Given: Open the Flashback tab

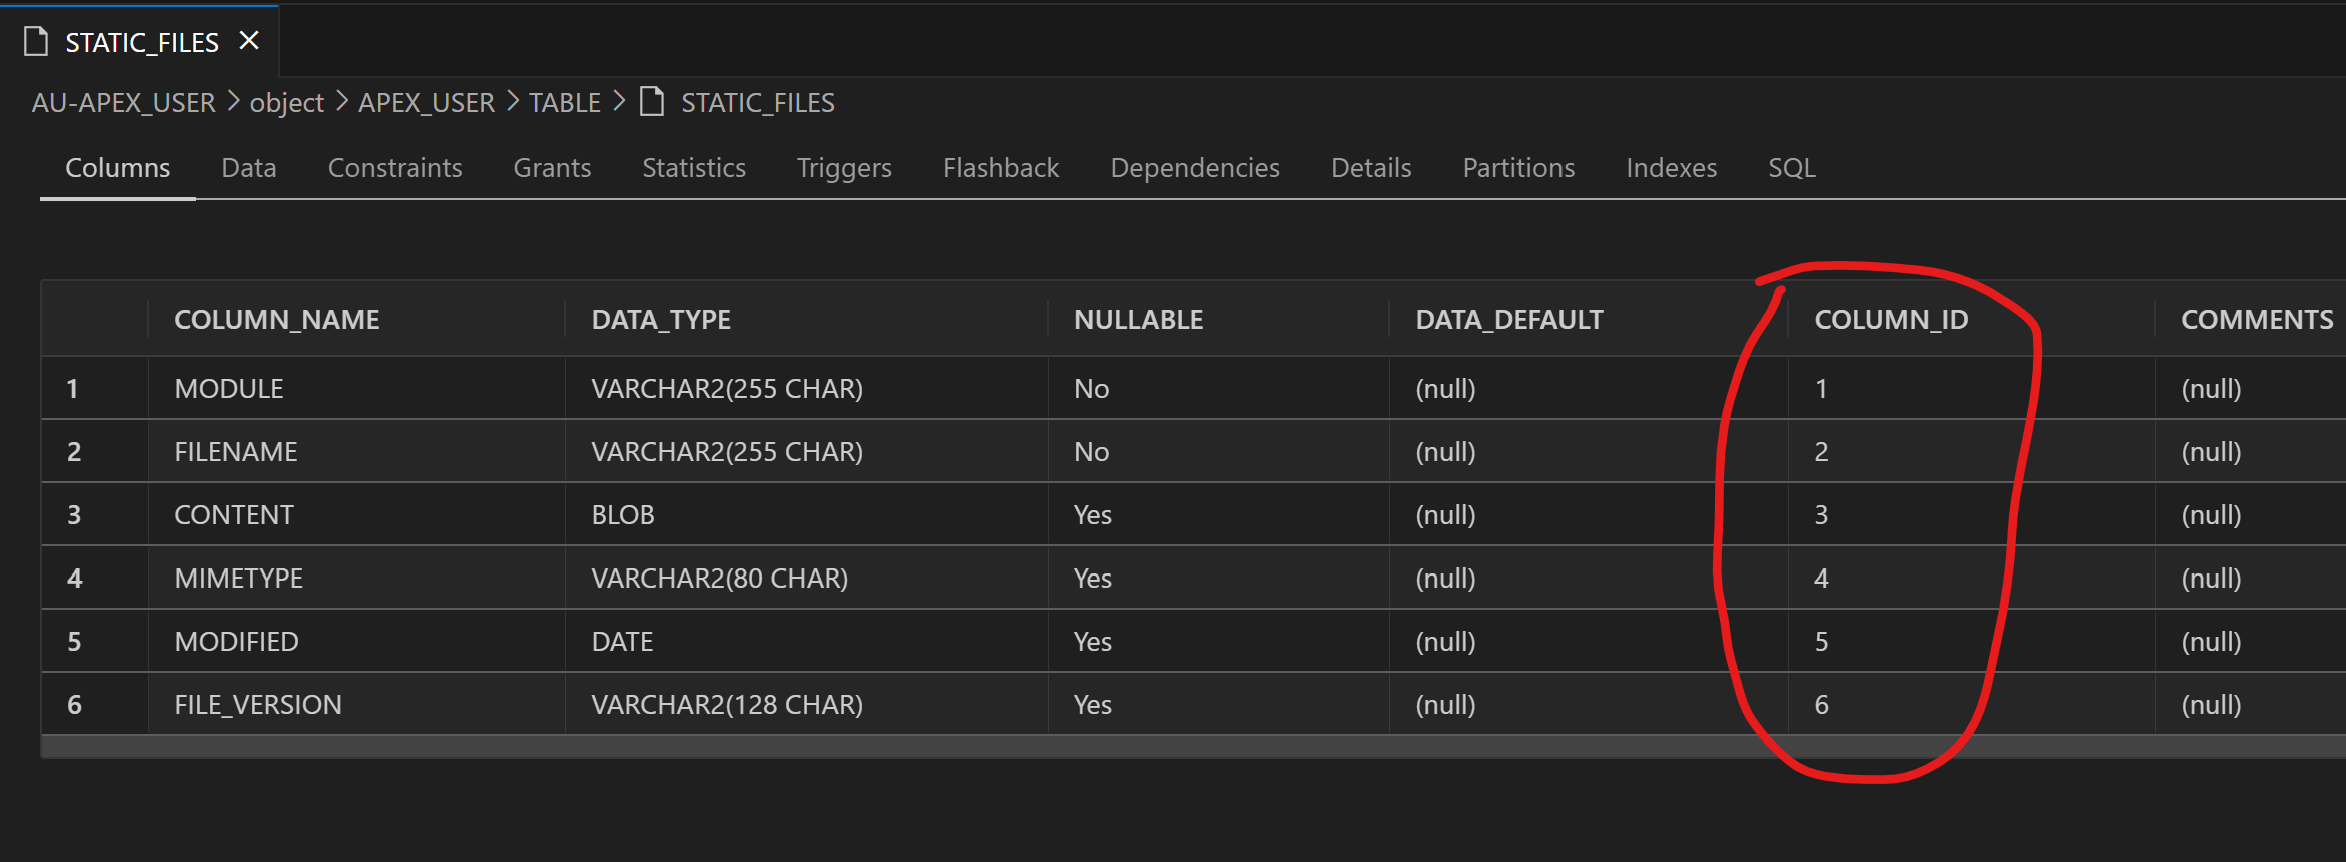Looking at the screenshot, I should pyautogui.click(x=1001, y=167).
